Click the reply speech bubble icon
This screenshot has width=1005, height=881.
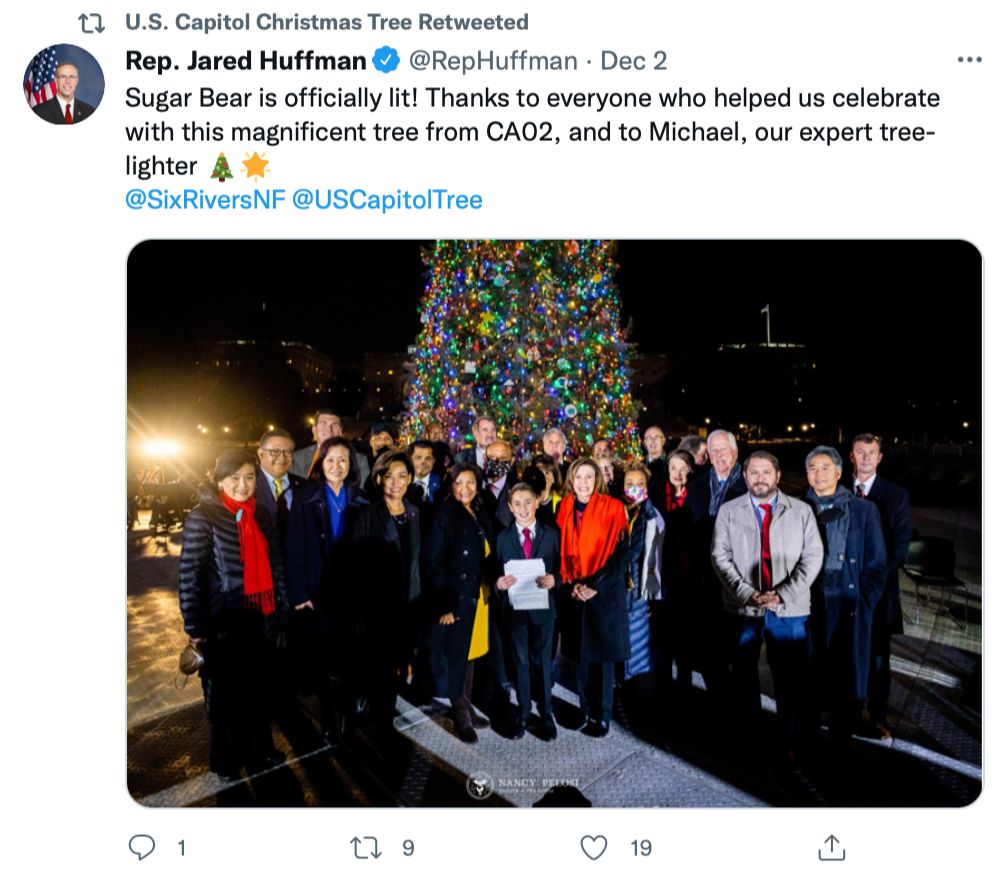pyautogui.click(x=143, y=848)
